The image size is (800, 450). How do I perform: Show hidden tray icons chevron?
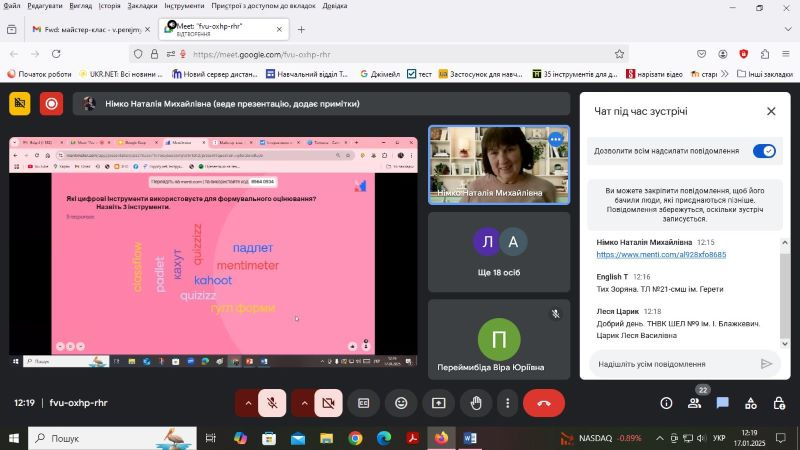click(660, 438)
